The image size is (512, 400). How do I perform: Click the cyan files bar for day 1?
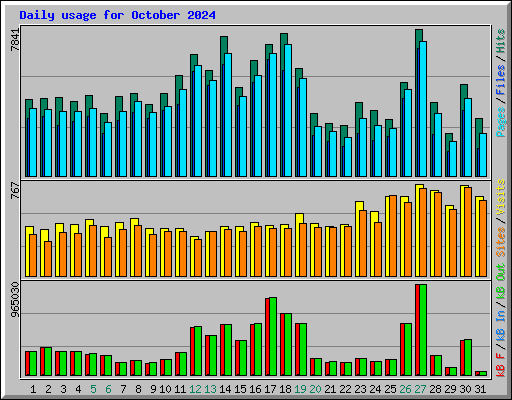point(33,142)
